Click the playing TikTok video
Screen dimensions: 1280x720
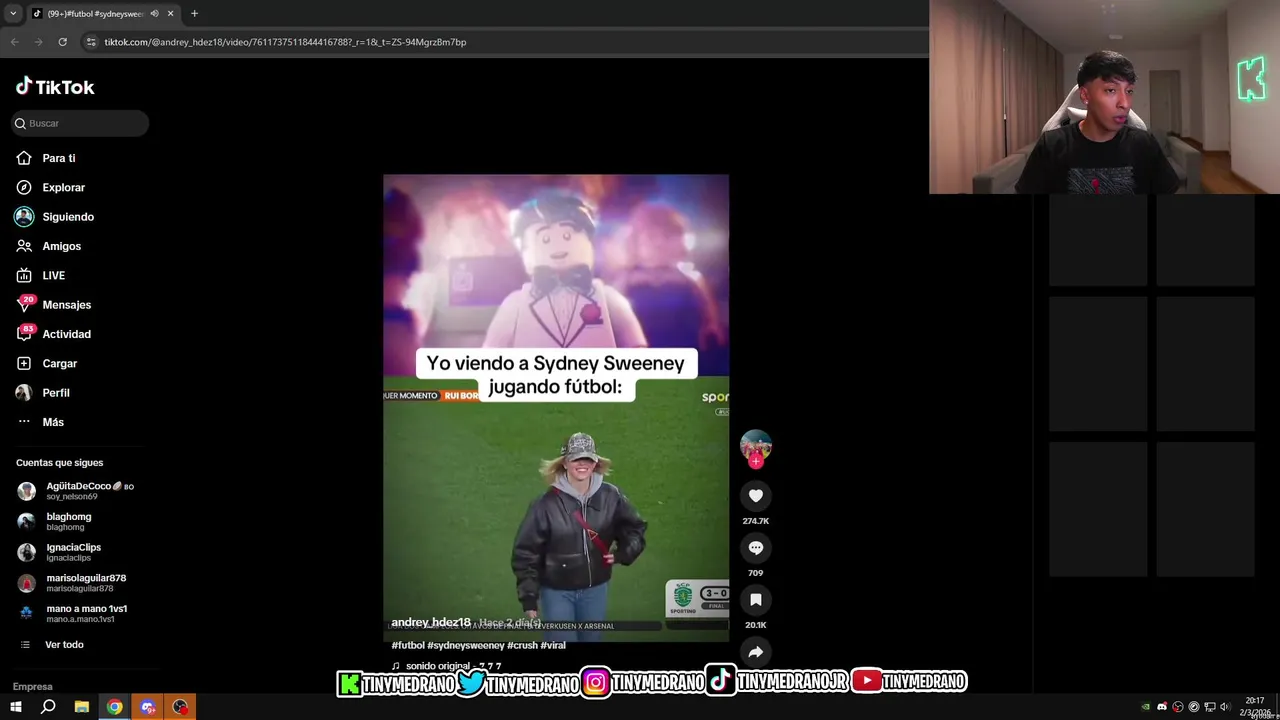click(x=556, y=408)
